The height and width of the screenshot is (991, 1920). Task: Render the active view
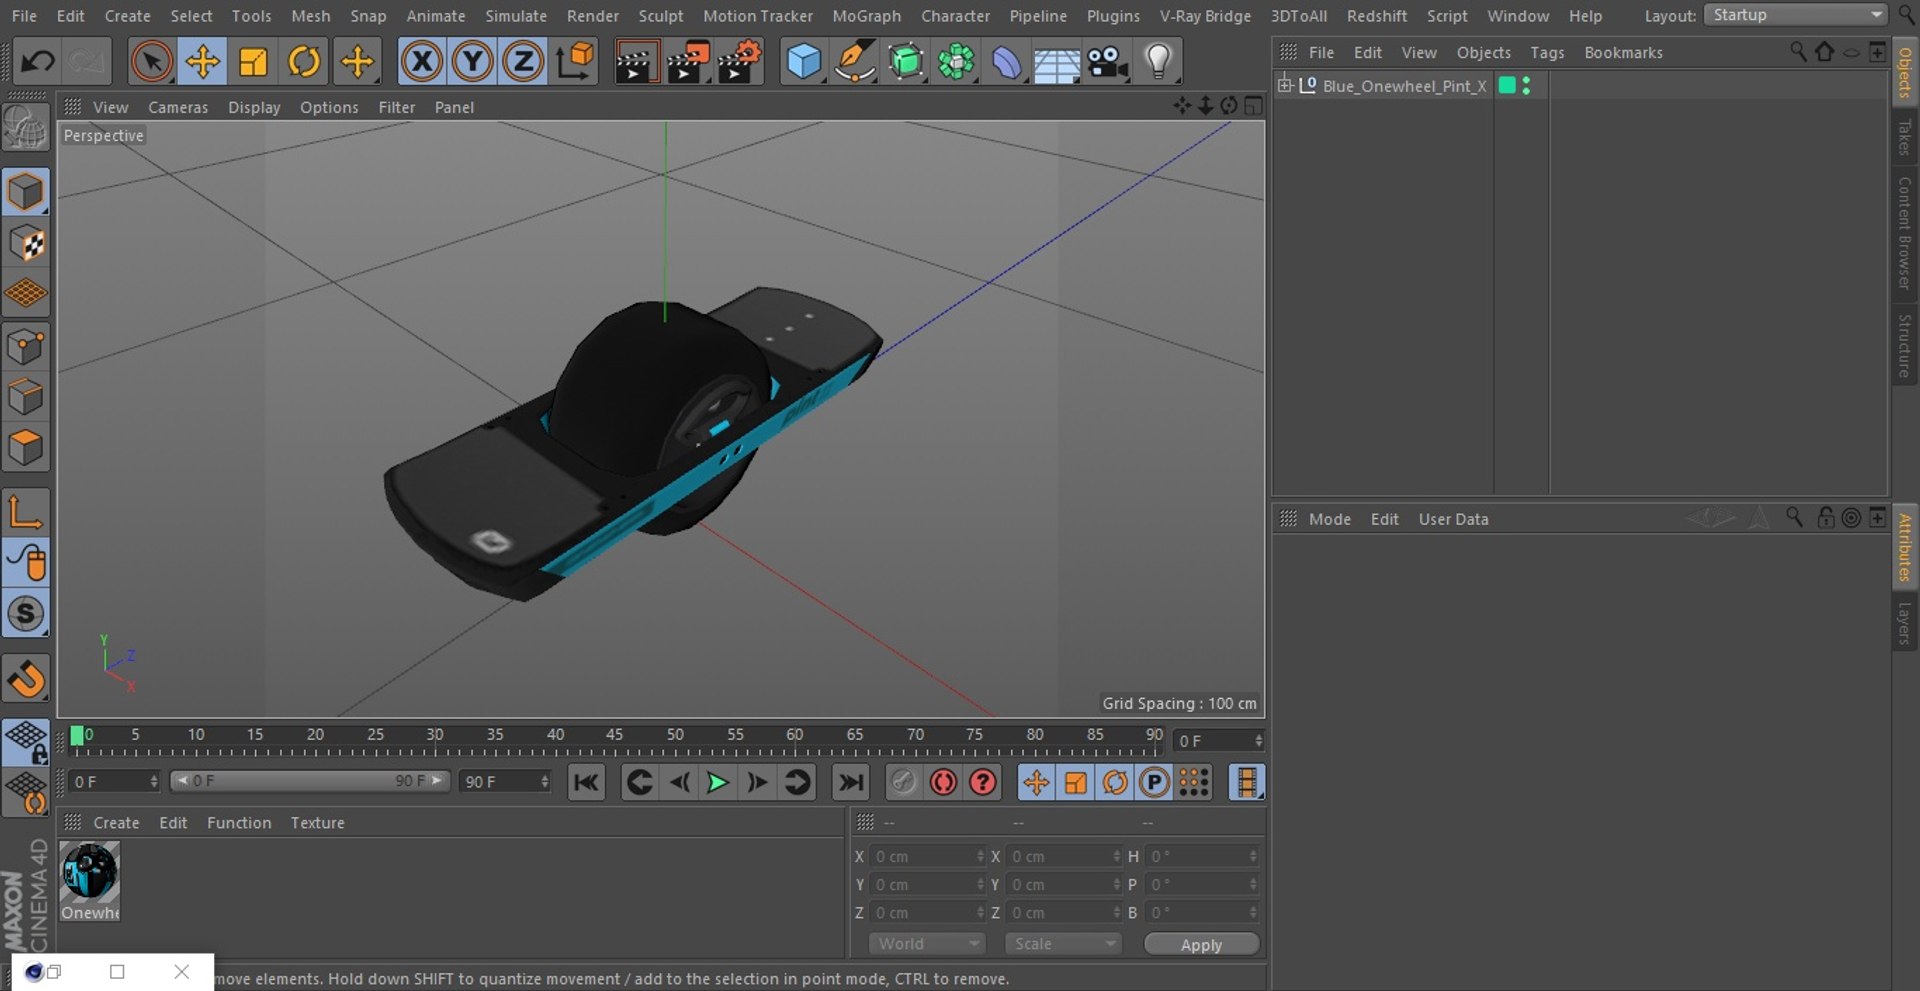(635, 62)
